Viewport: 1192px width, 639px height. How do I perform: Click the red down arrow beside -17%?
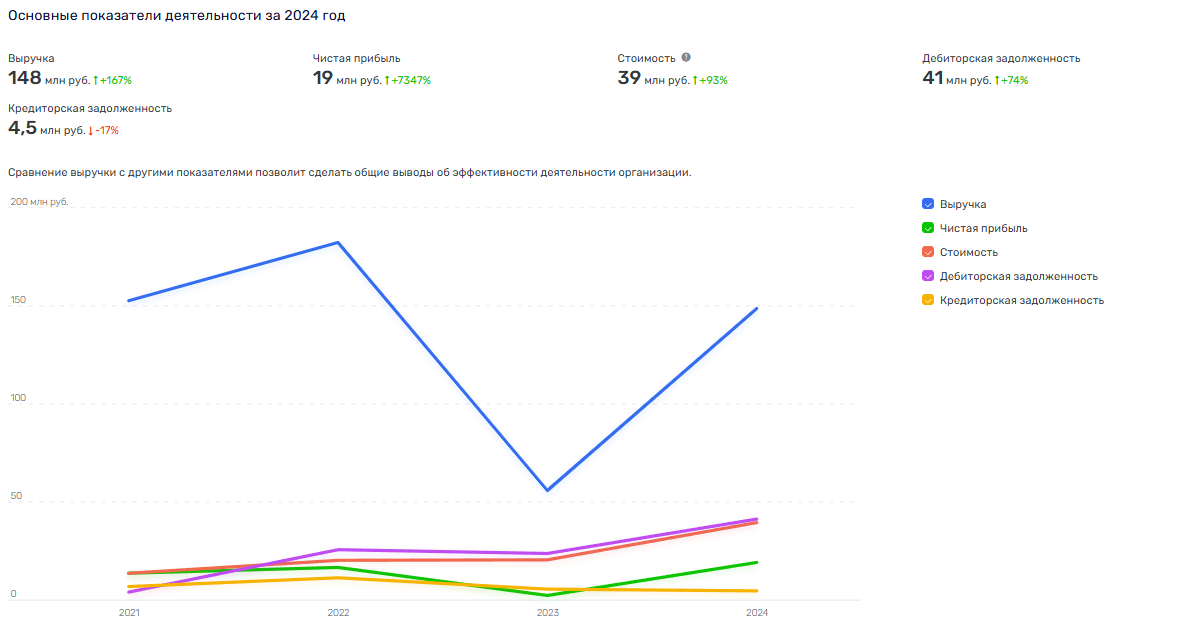pyautogui.click(x=91, y=130)
